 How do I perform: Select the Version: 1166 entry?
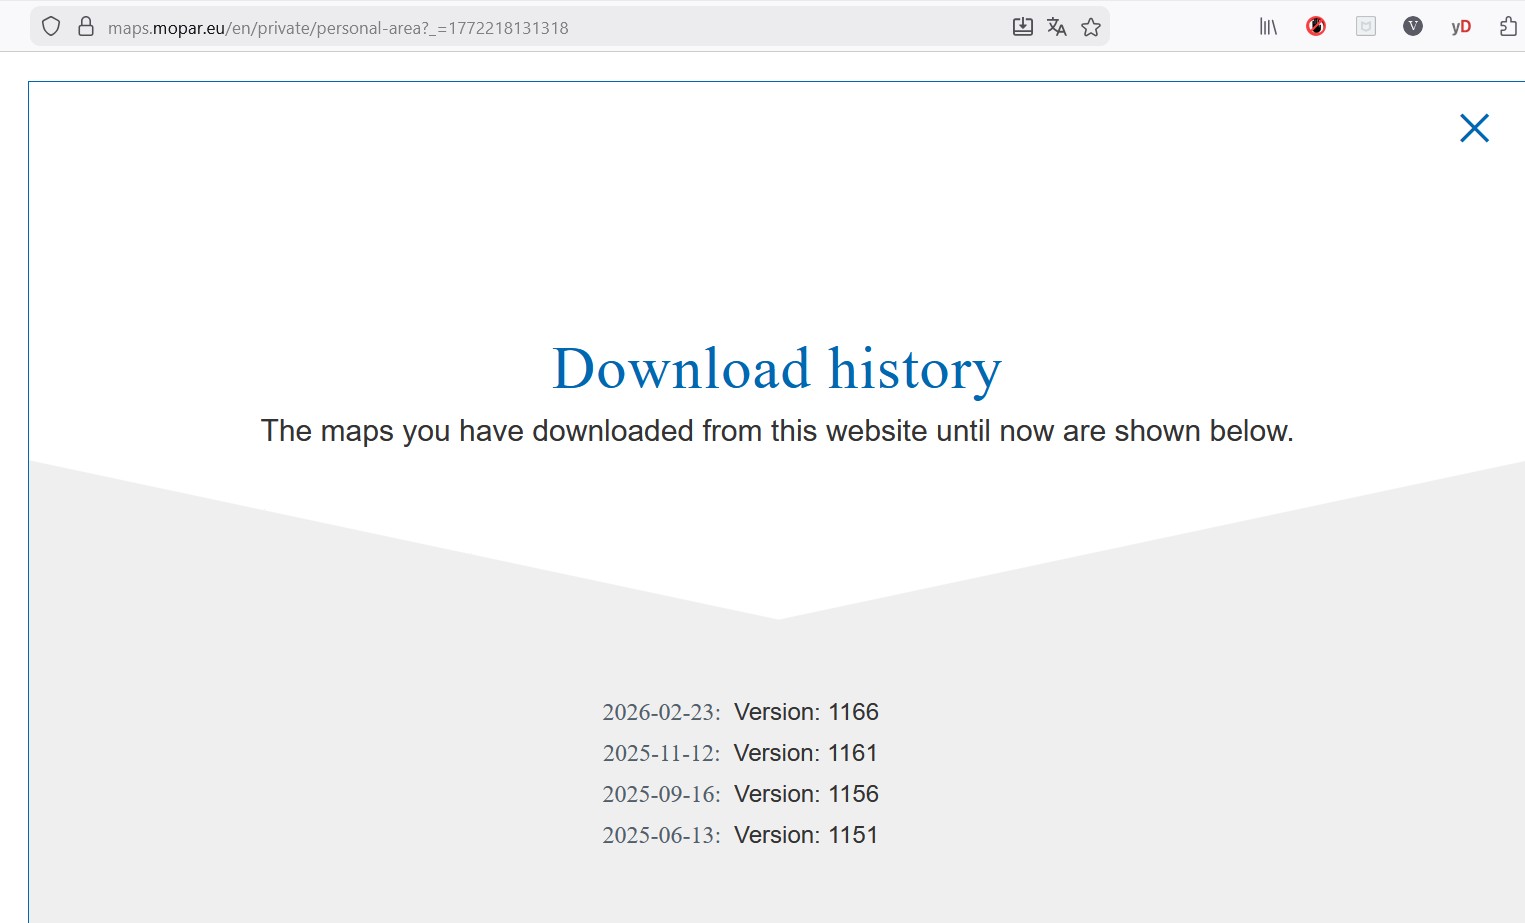806,712
